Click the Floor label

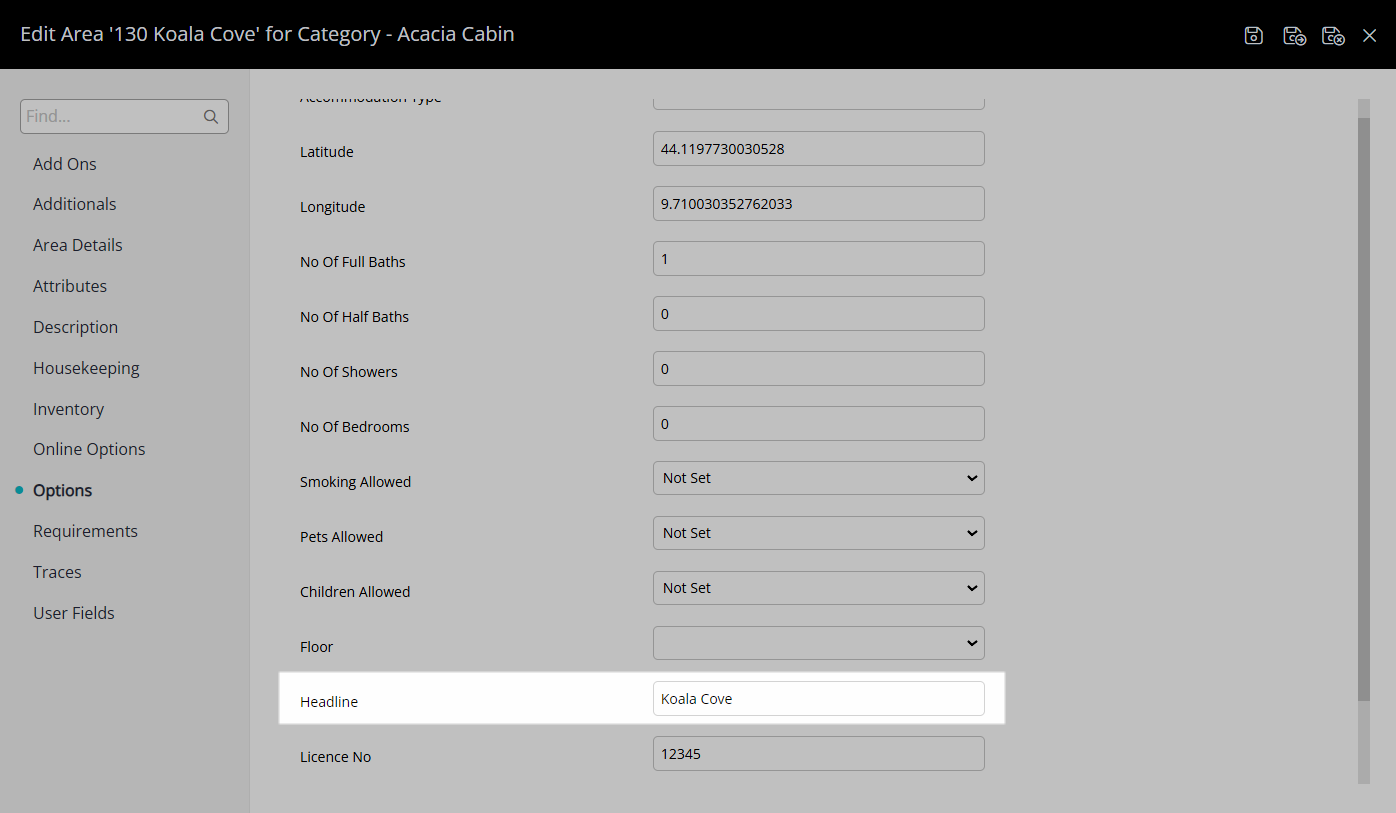317,647
